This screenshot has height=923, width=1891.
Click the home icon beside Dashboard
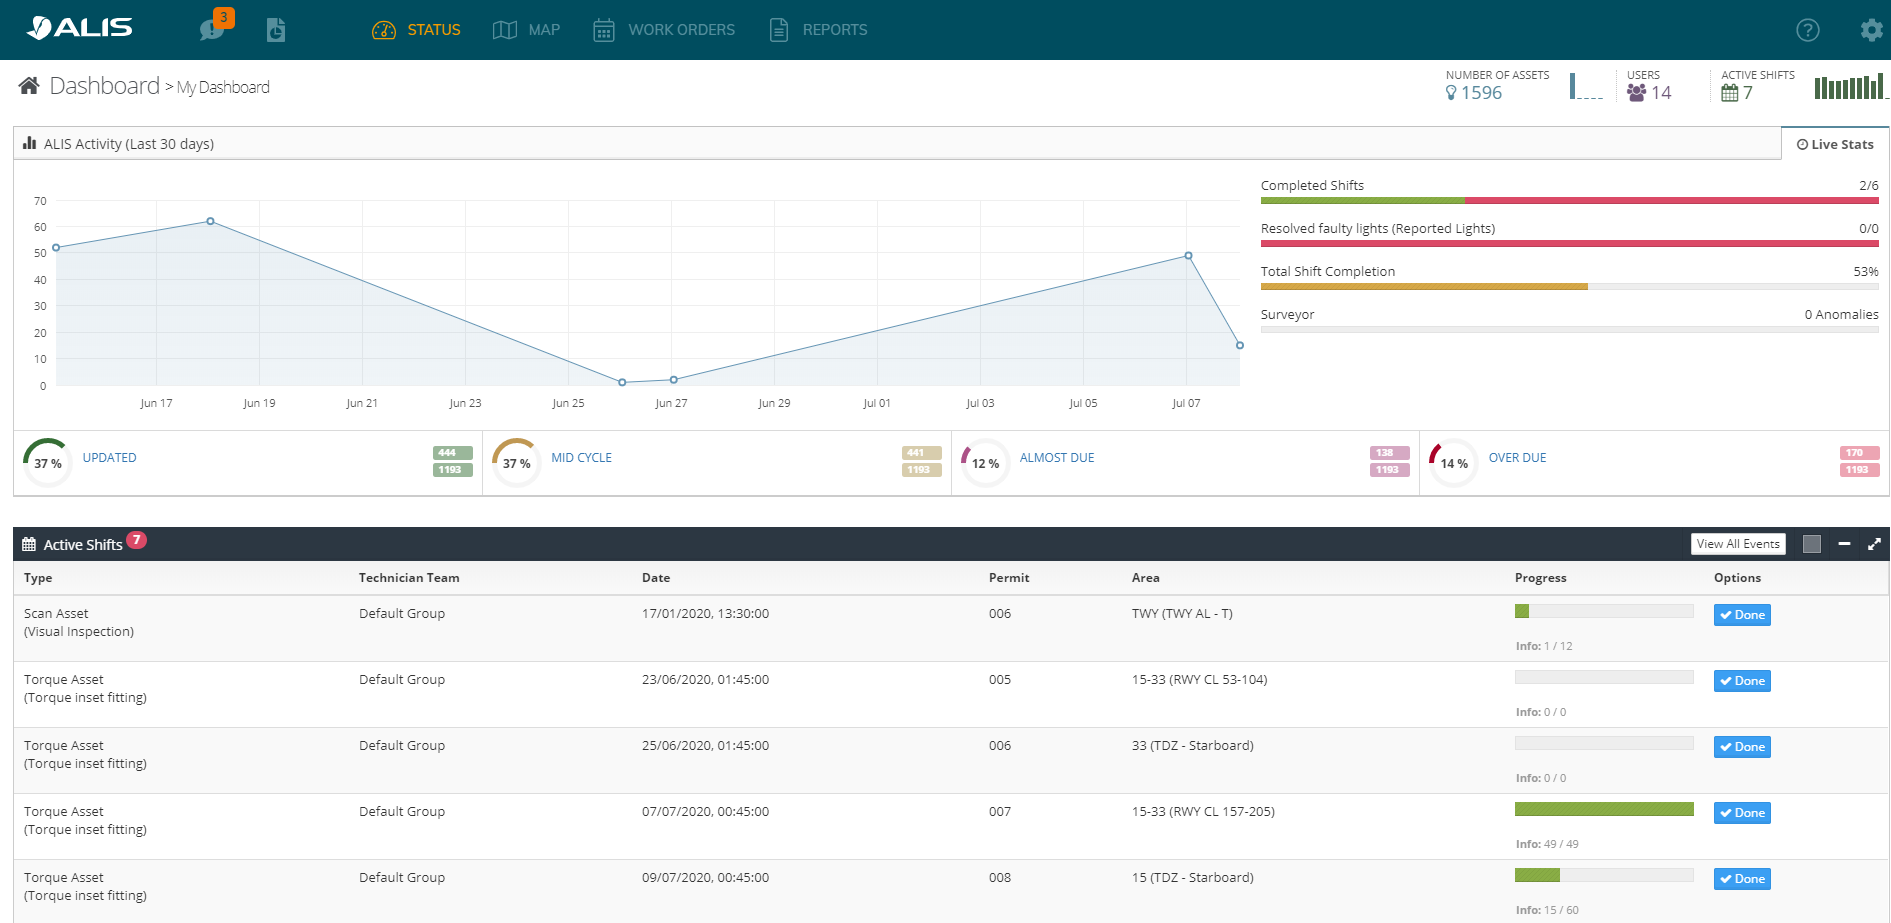(x=29, y=86)
